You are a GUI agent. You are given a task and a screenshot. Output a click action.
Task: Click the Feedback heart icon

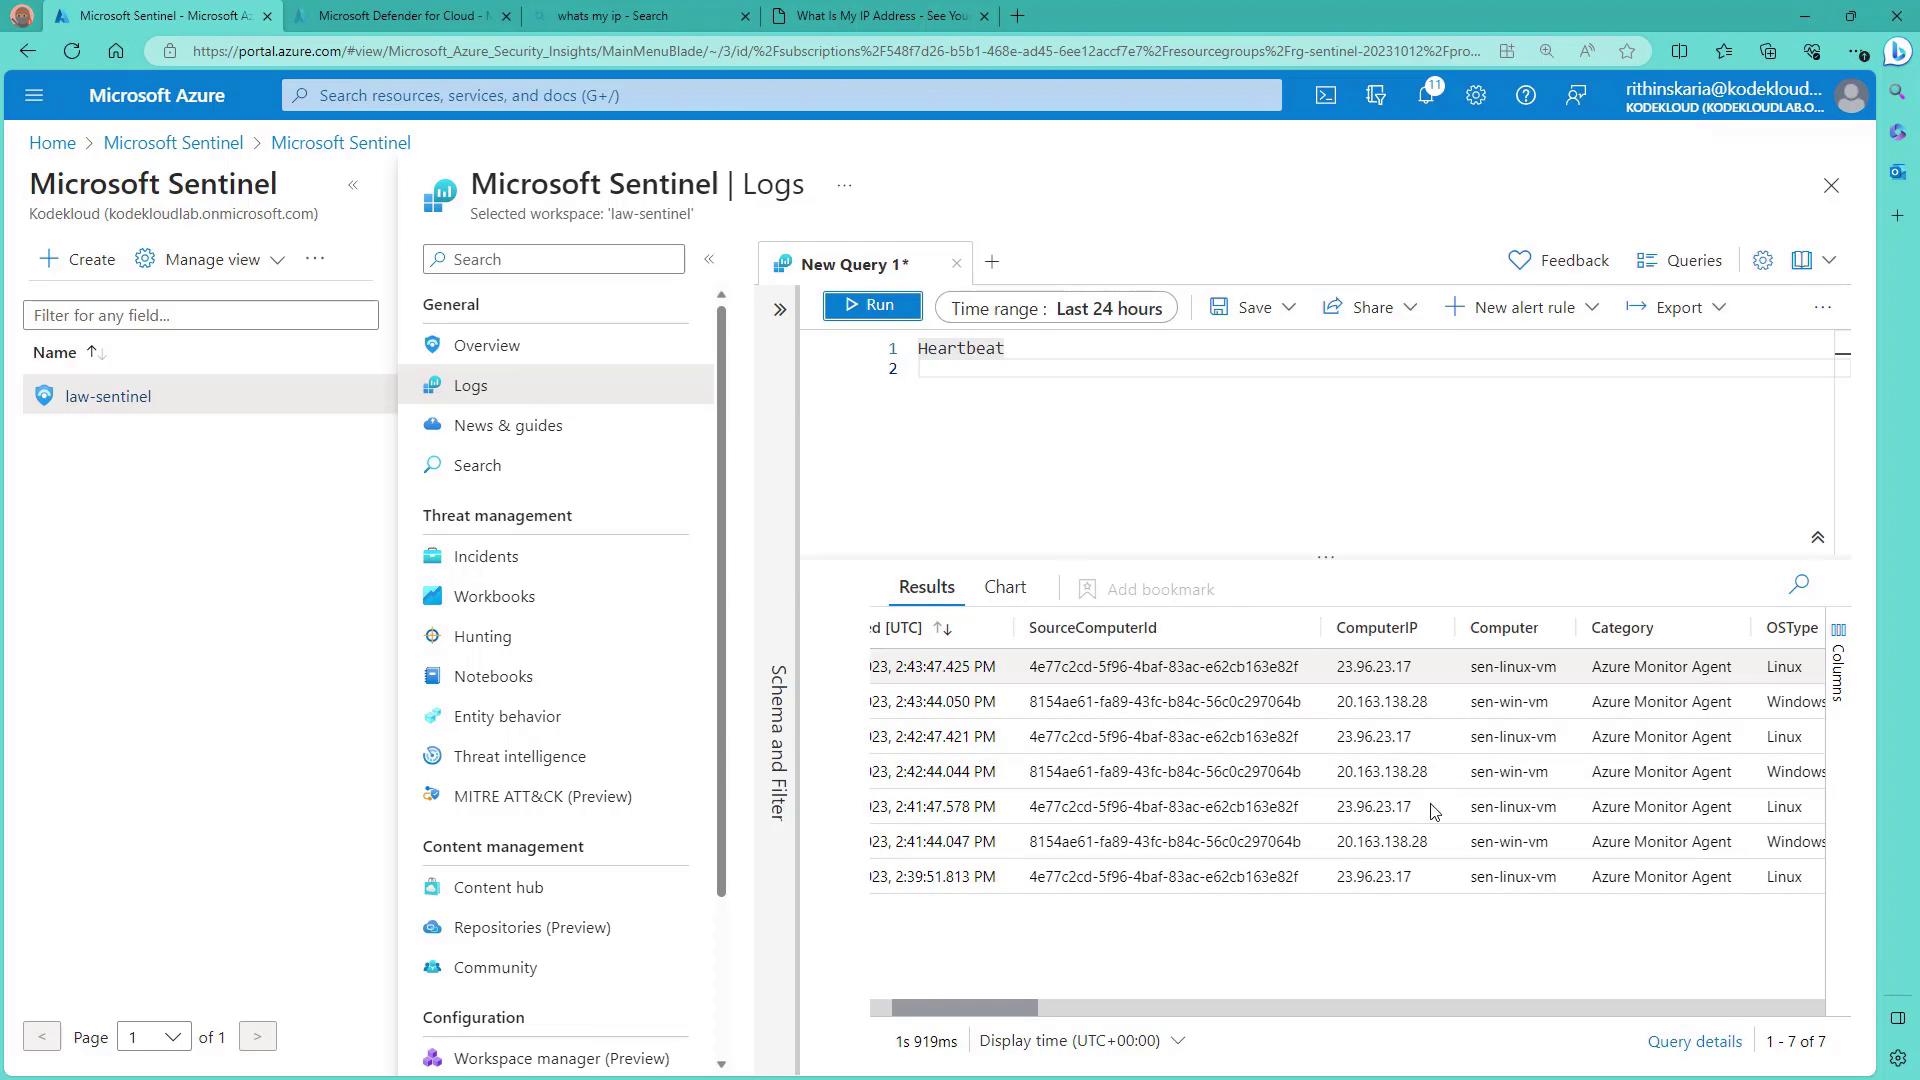point(1519,261)
